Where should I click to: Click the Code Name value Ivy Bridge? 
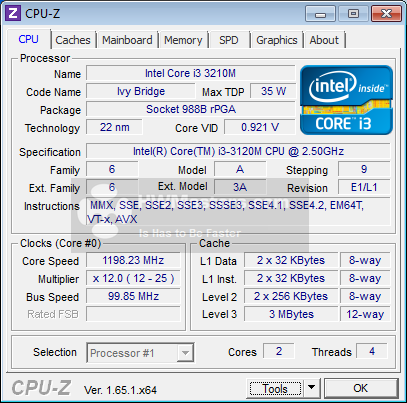tap(141, 91)
